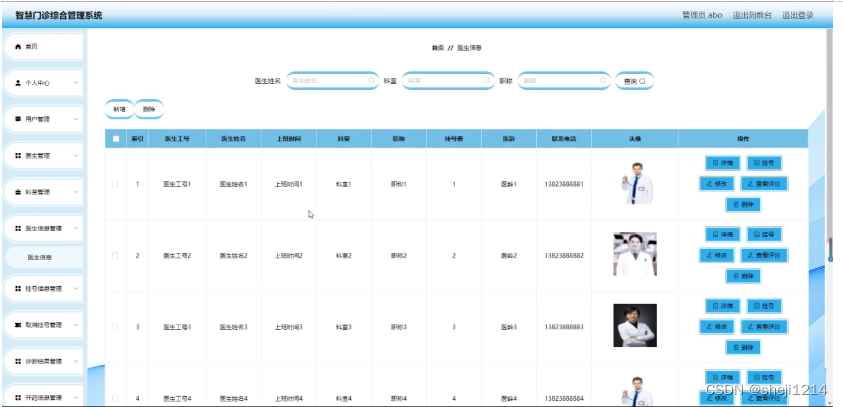843x407 pixels.
Task: Check the checkbox for row 医生工号1
Action: (x=115, y=184)
